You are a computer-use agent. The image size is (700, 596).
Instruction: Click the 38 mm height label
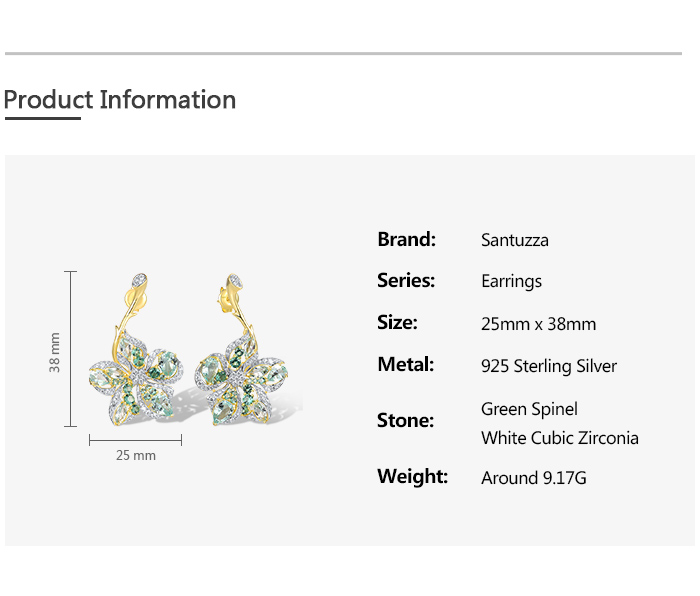point(55,352)
